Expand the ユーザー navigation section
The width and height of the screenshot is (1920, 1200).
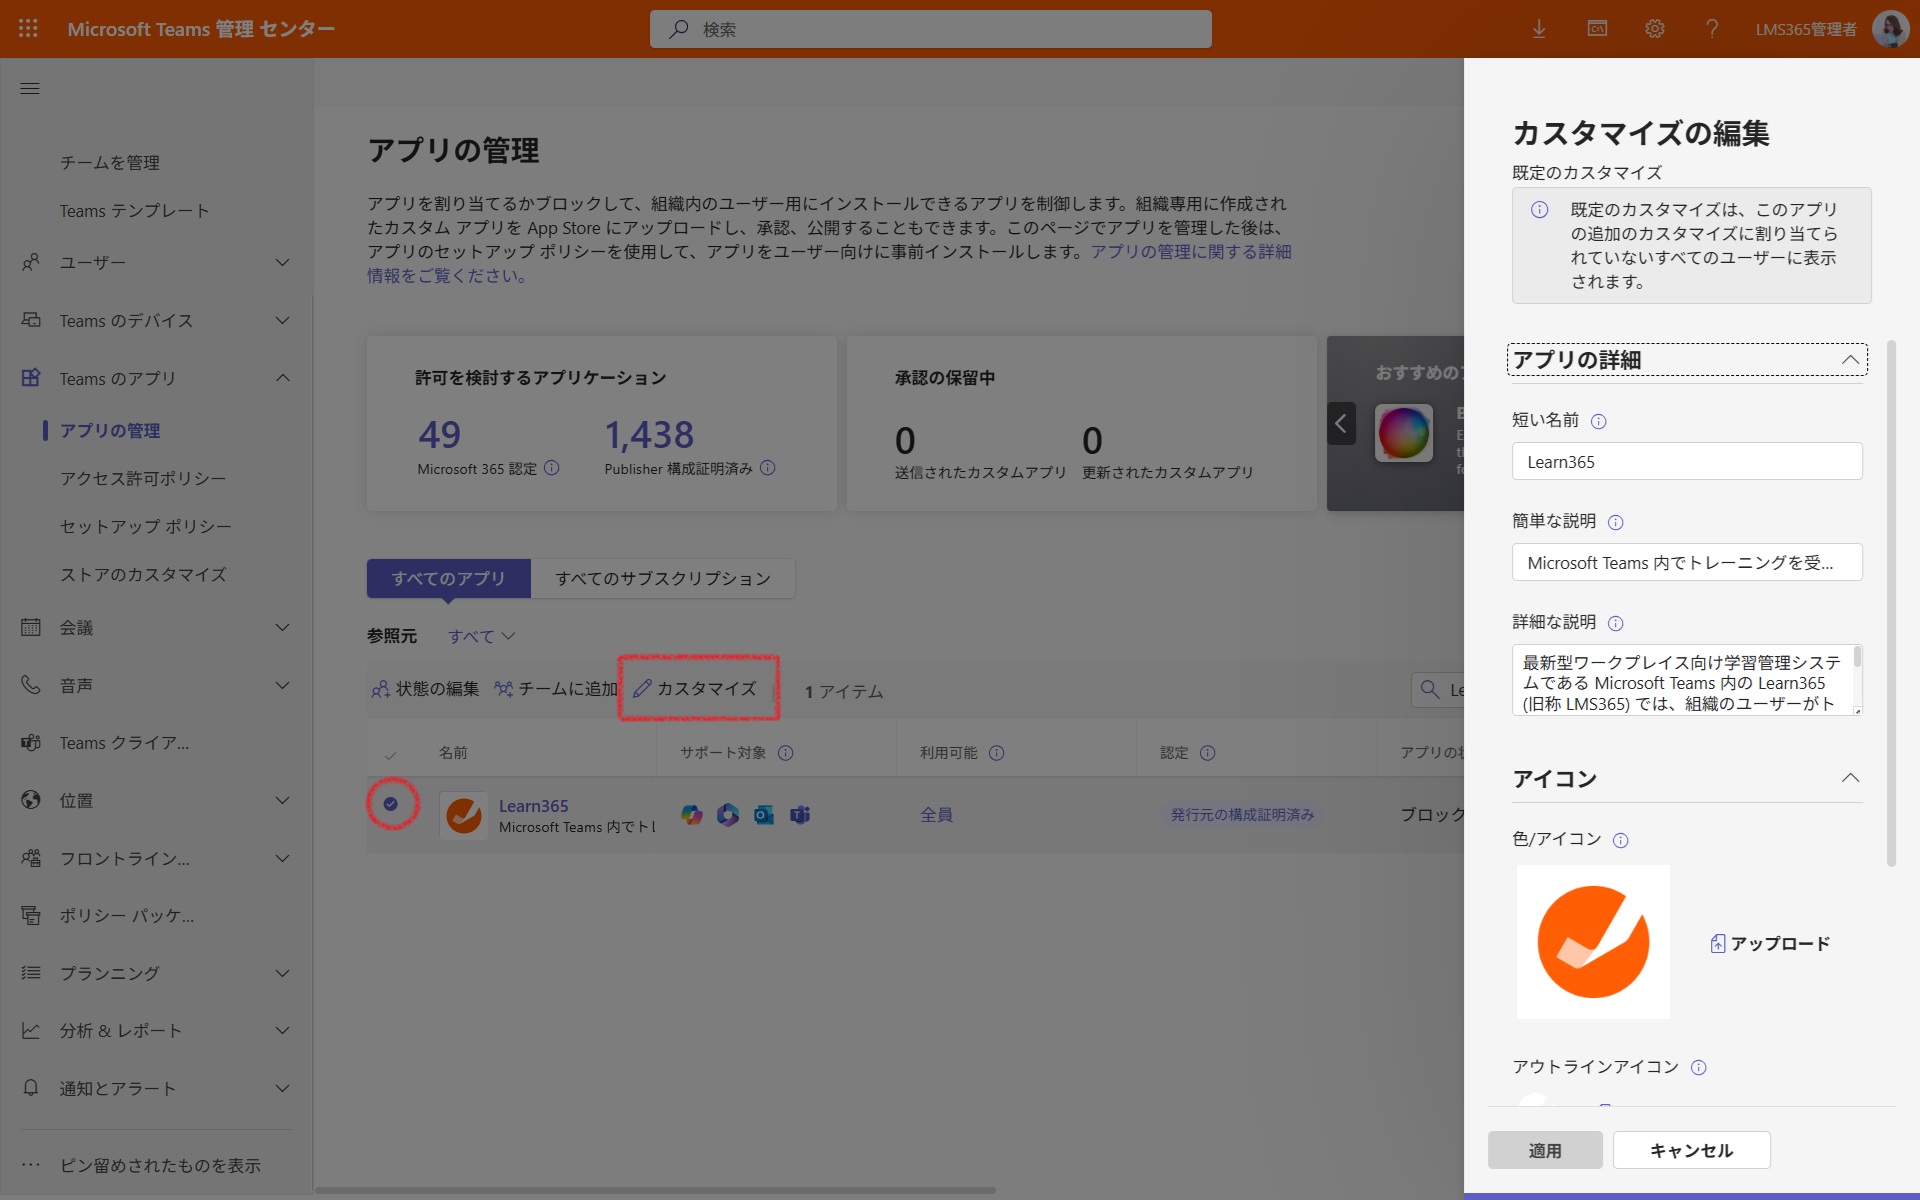[283, 263]
